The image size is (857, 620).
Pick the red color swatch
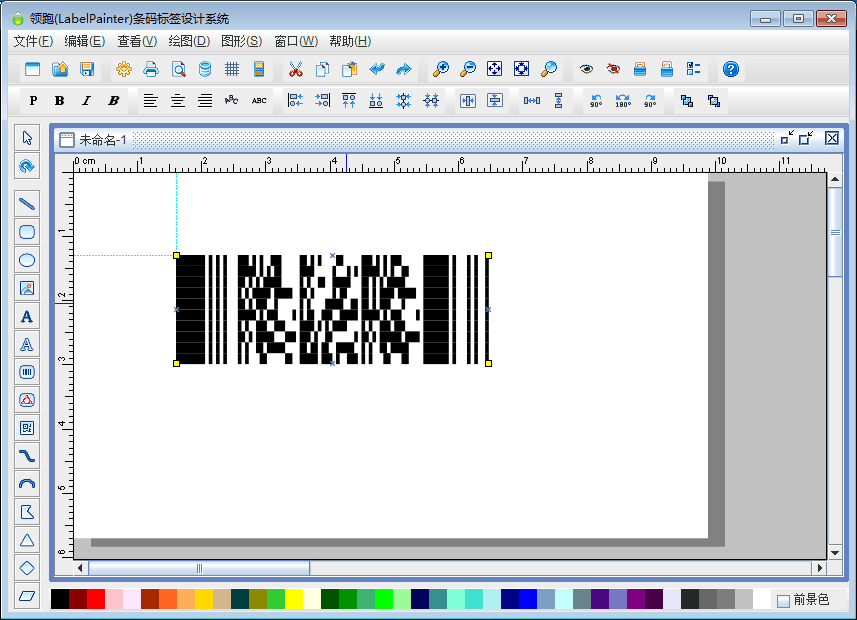tap(96, 599)
